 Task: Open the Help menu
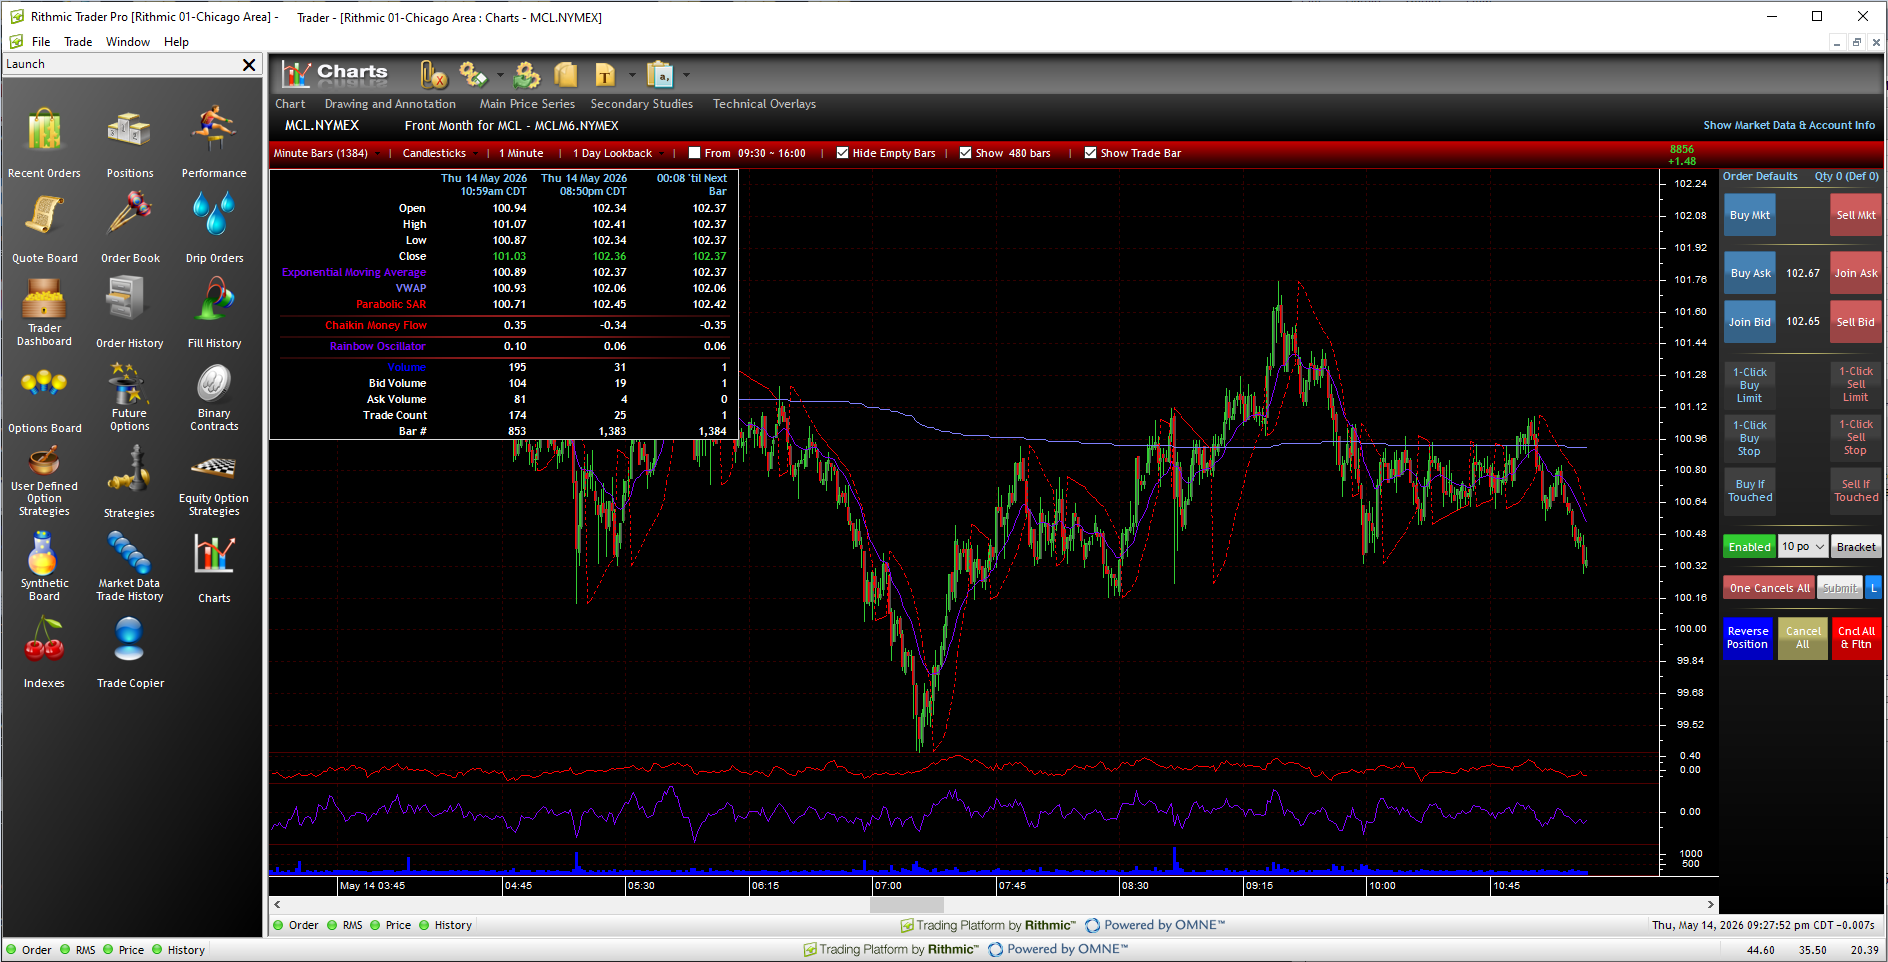coord(177,42)
